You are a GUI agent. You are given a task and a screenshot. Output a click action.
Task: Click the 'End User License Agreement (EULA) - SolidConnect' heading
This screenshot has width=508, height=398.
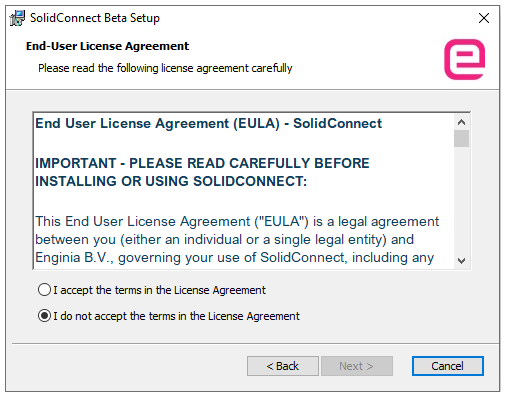click(x=209, y=124)
